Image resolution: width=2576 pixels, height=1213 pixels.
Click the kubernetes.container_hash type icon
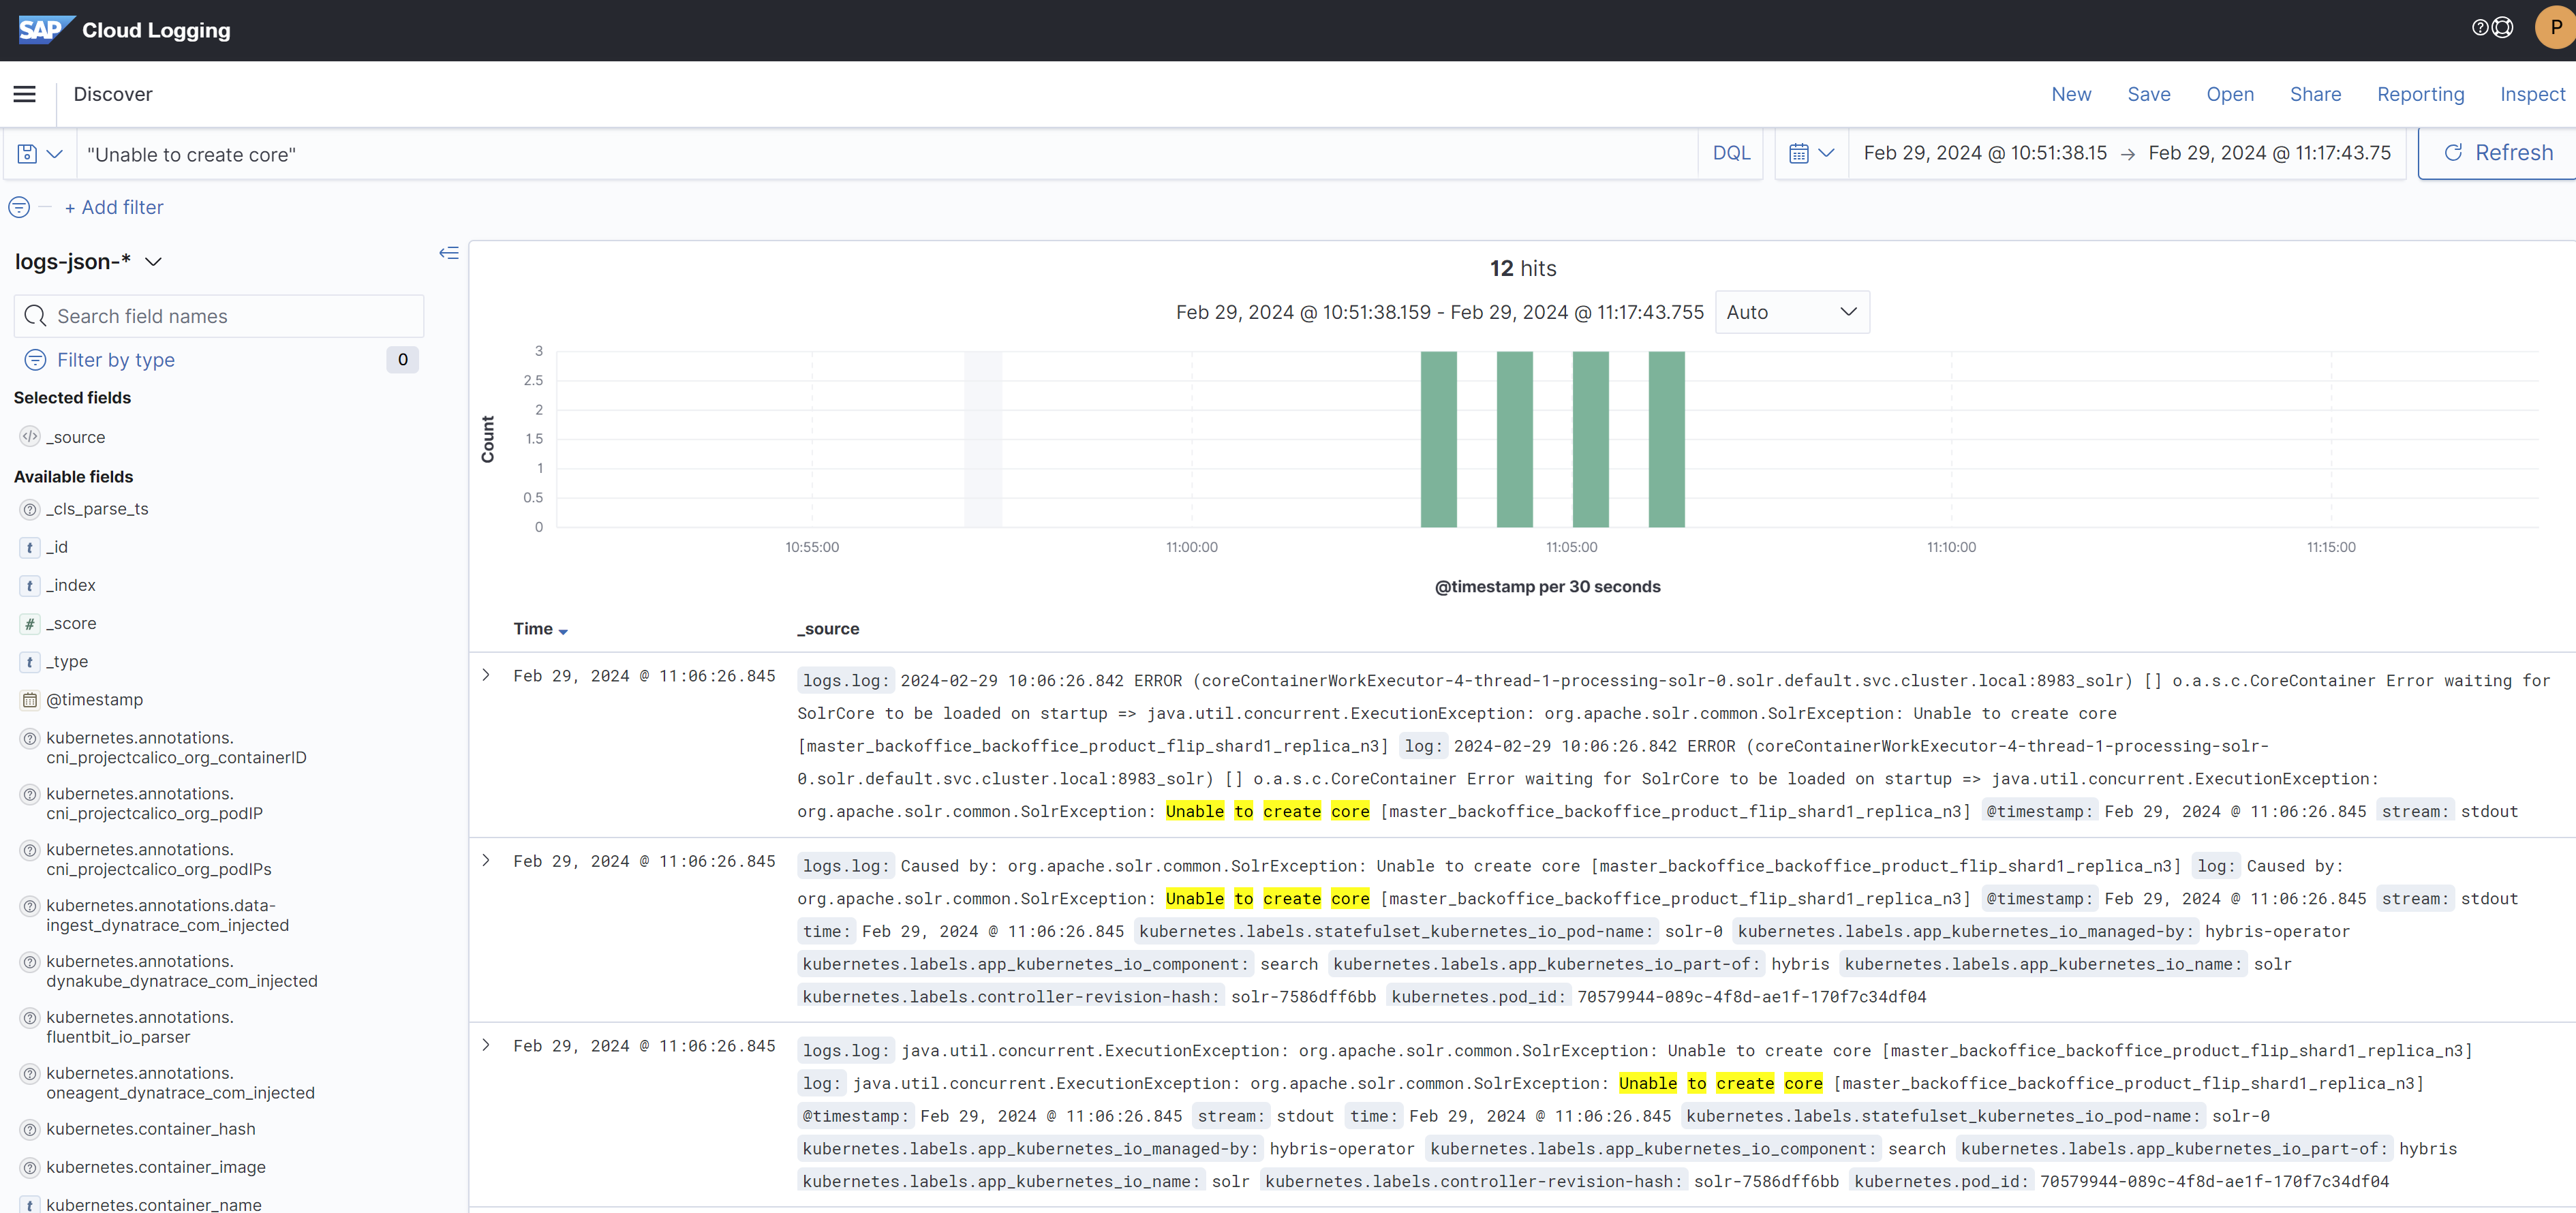click(30, 1129)
